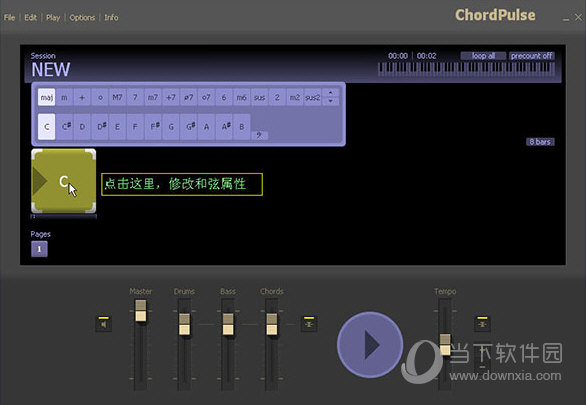Toggle the master mute speaker icon
Screen dimensions: 586x405
click(x=104, y=324)
